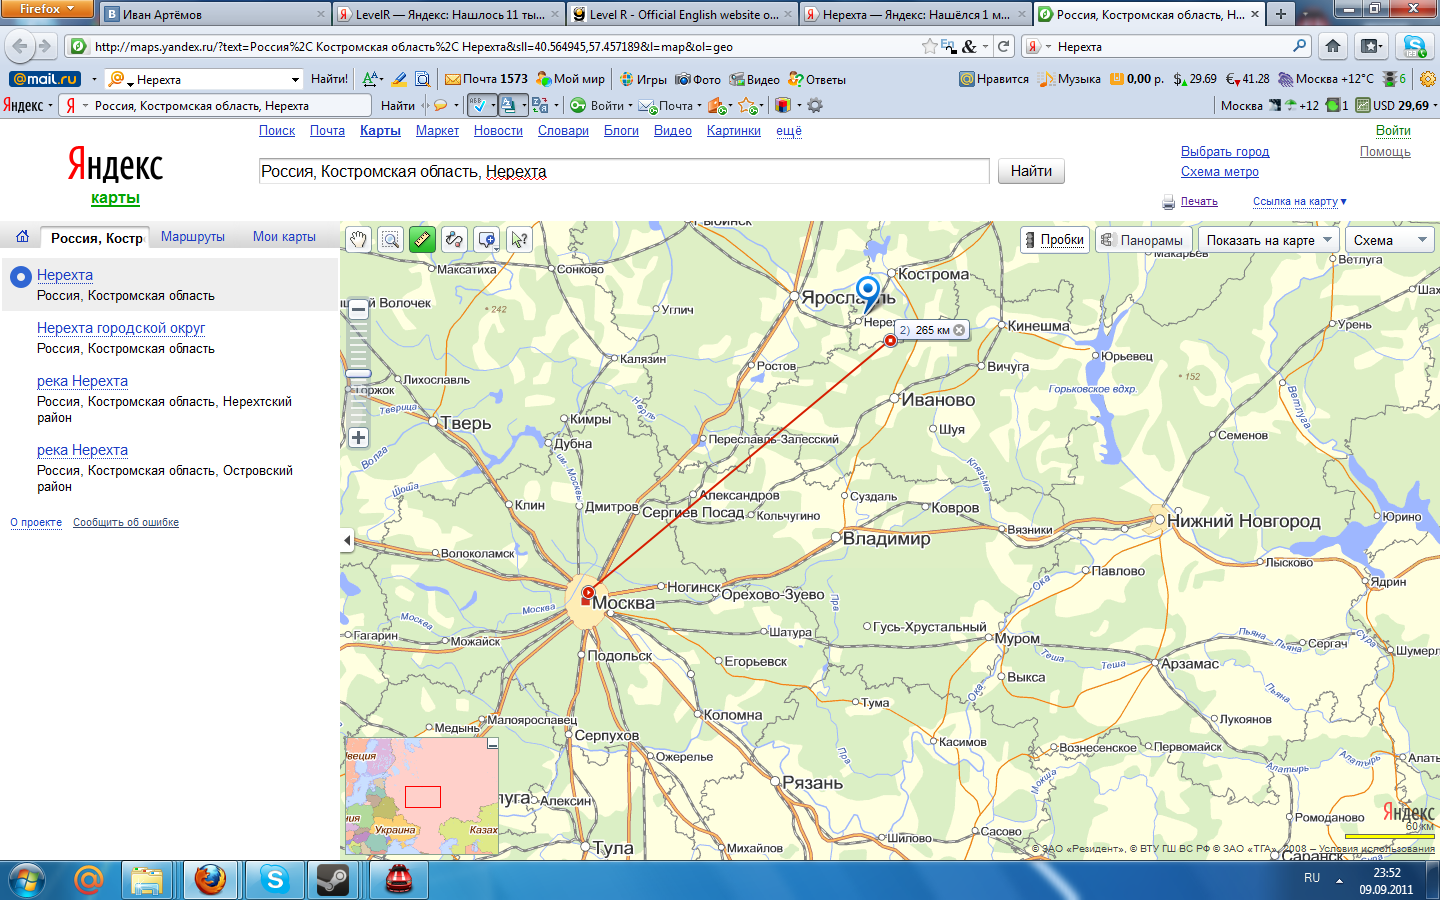Click the browser back arrow button
1440x900 pixels.
pos(21,46)
